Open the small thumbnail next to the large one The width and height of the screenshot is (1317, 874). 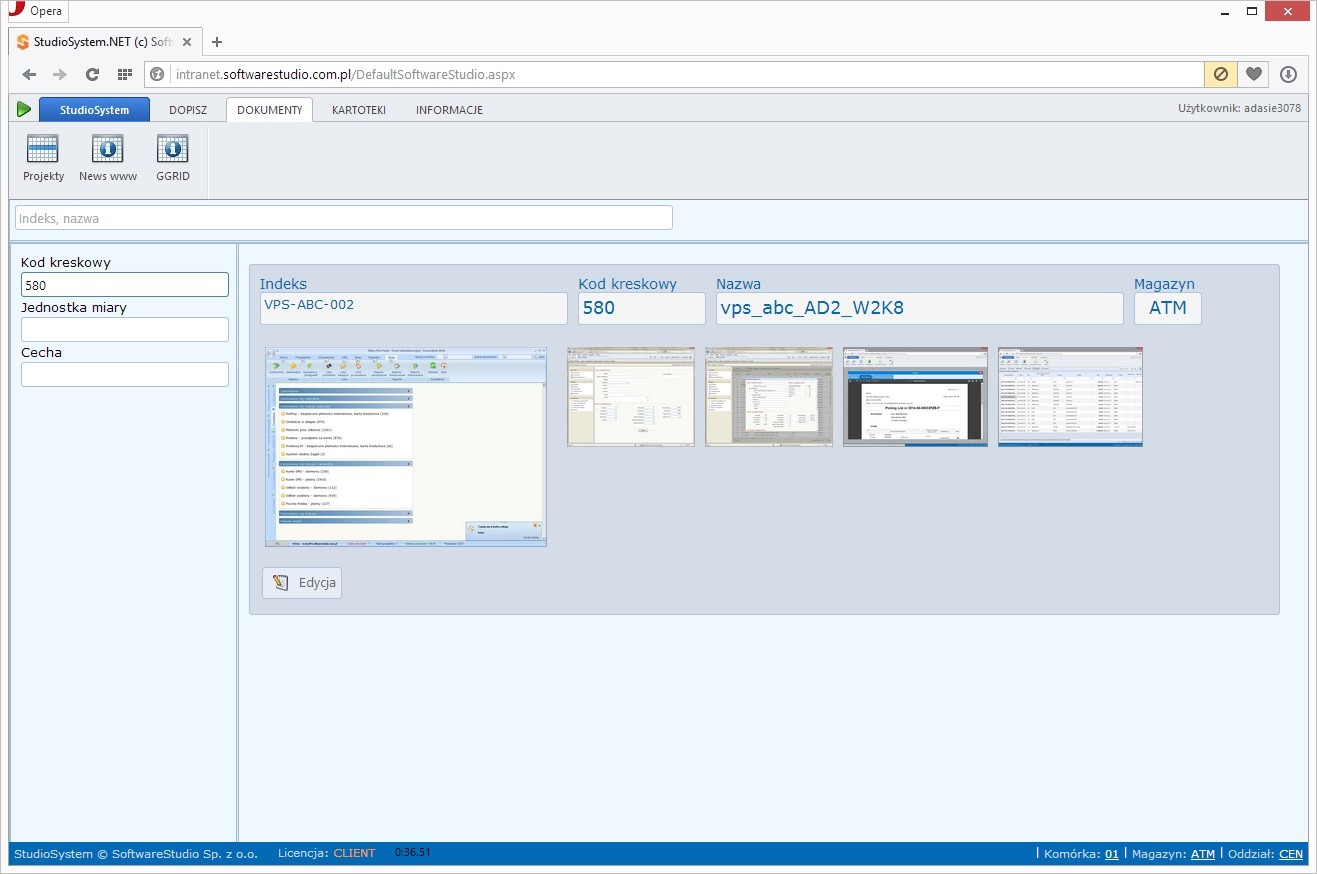click(x=630, y=397)
